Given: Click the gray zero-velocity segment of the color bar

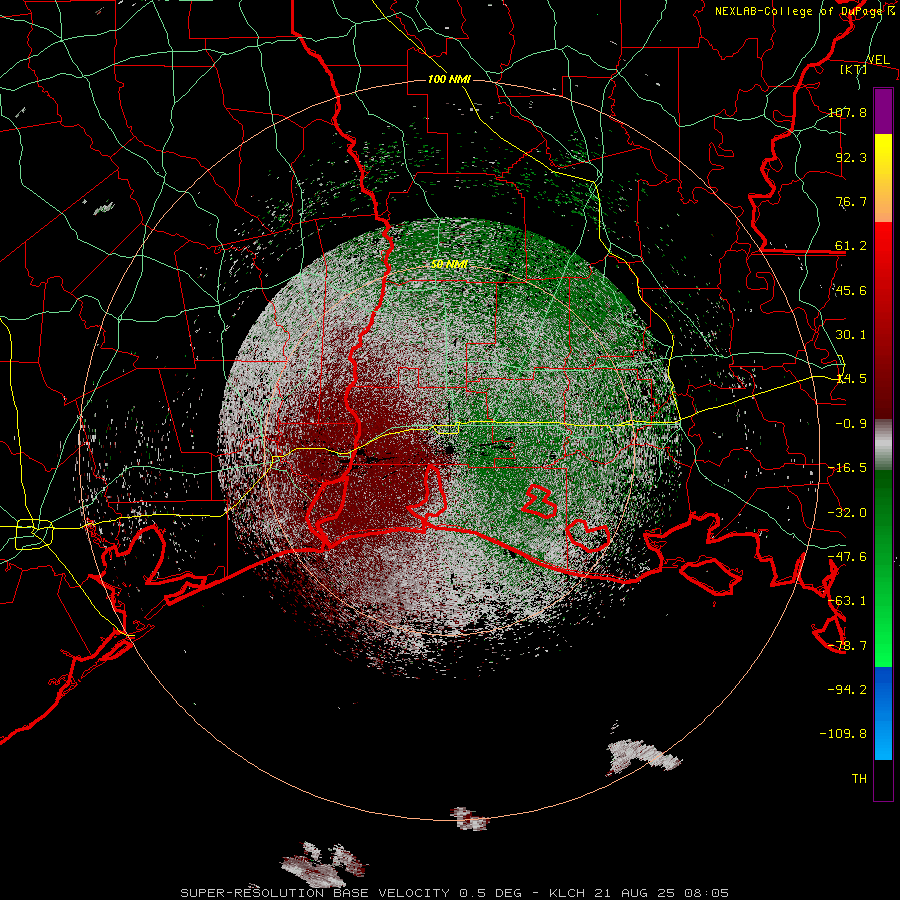Looking at the screenshot, I should [883, 444].
